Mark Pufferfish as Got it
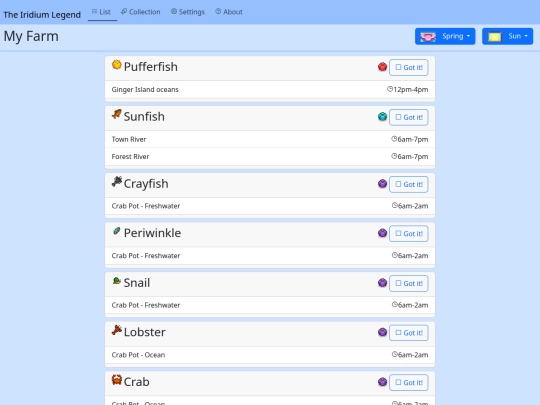The image size is (540, 405). (409, 68)
